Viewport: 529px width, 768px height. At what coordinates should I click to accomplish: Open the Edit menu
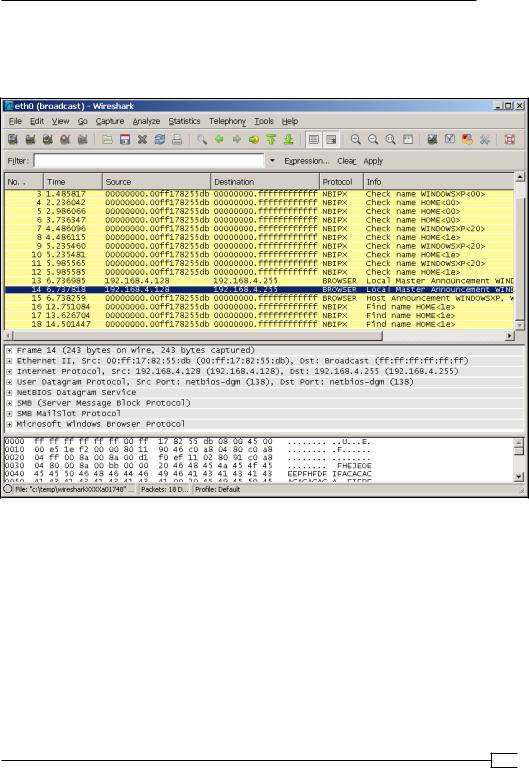point(37,121)
